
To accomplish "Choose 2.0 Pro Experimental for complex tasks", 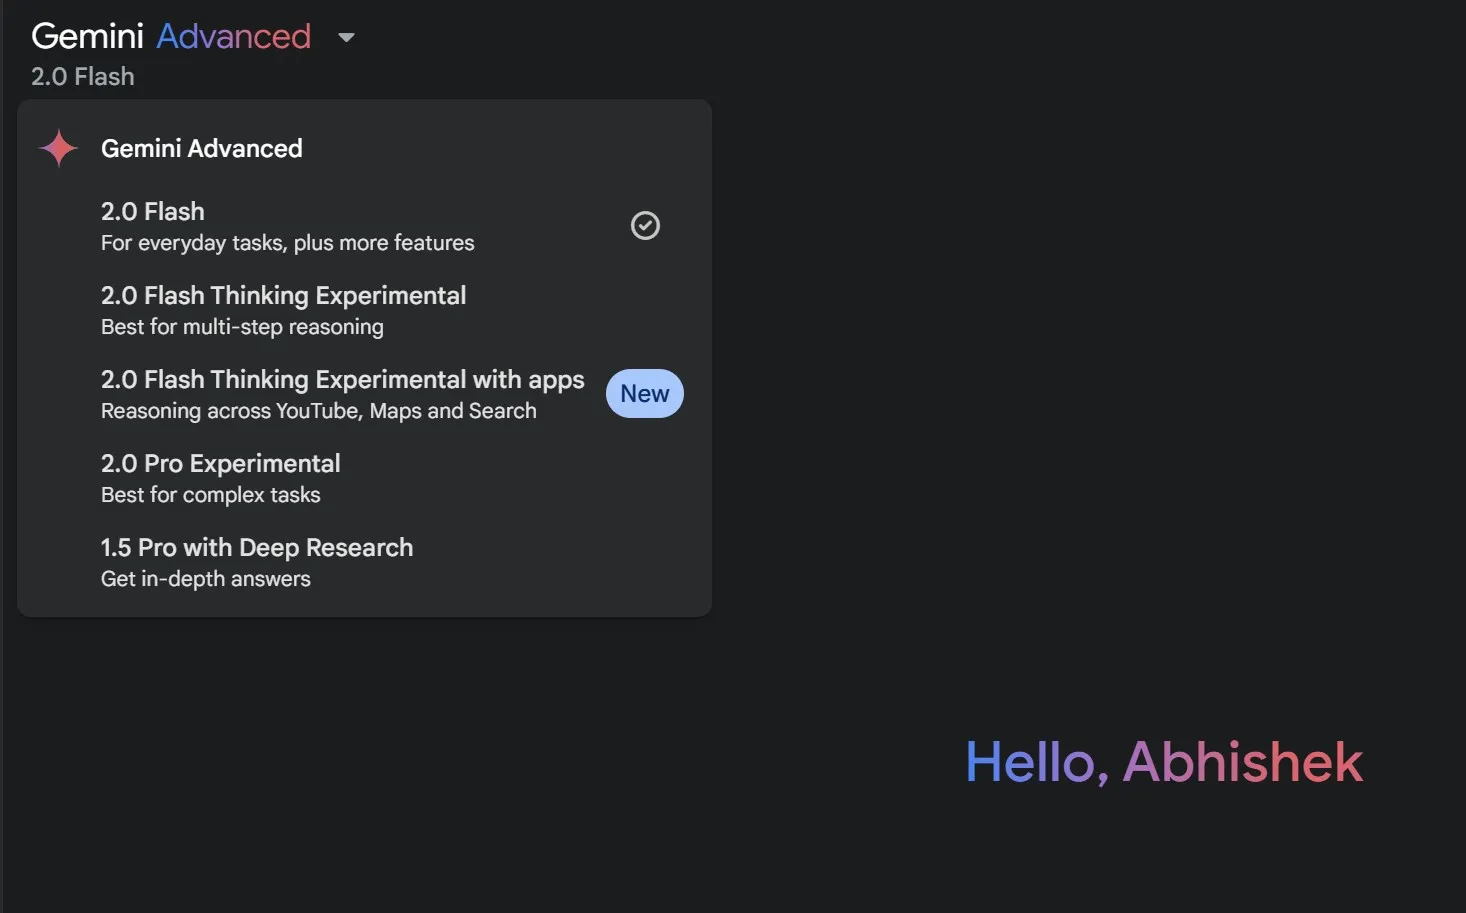I will (x=220, y=463).
